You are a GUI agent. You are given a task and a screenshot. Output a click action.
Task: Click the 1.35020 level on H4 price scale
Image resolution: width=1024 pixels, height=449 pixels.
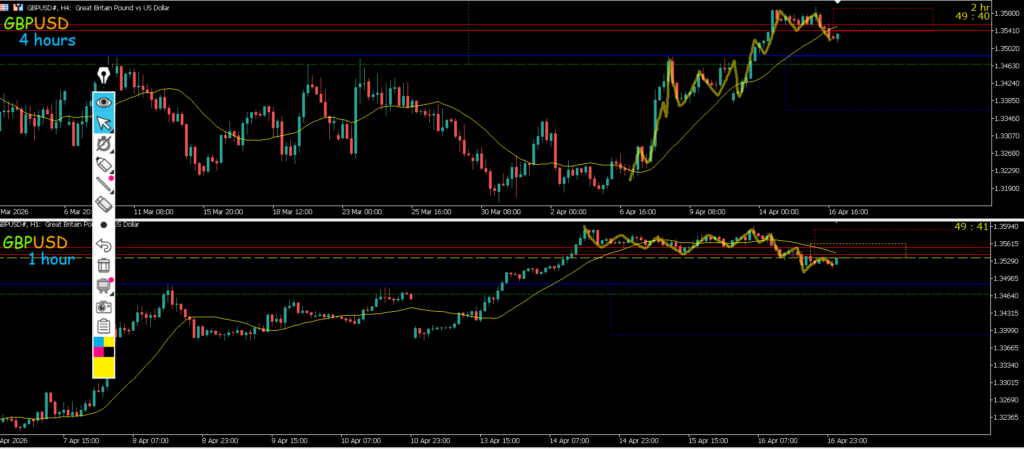tap(1006, 47)
